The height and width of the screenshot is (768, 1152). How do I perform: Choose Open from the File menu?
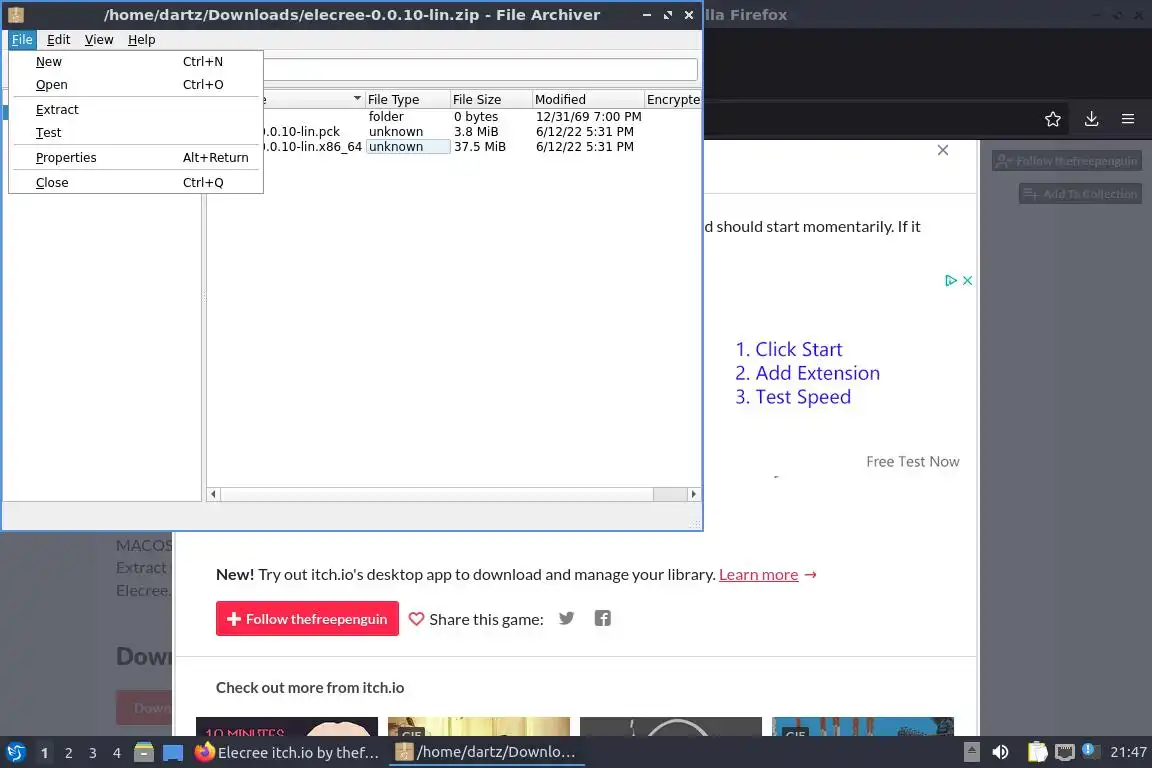pyautogui.click(x=135, y=85)
